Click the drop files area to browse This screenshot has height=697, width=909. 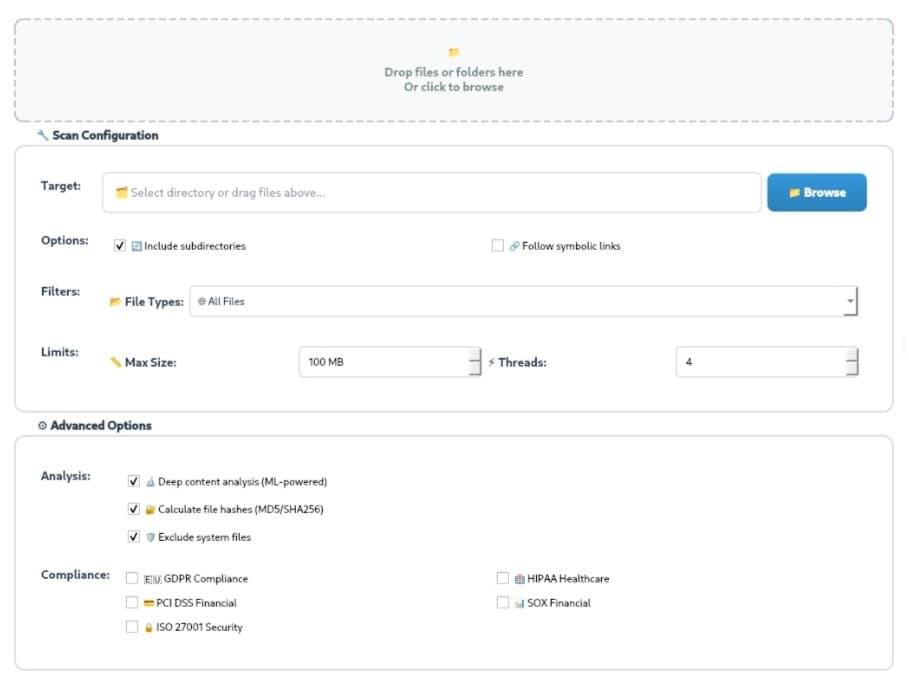453,80
